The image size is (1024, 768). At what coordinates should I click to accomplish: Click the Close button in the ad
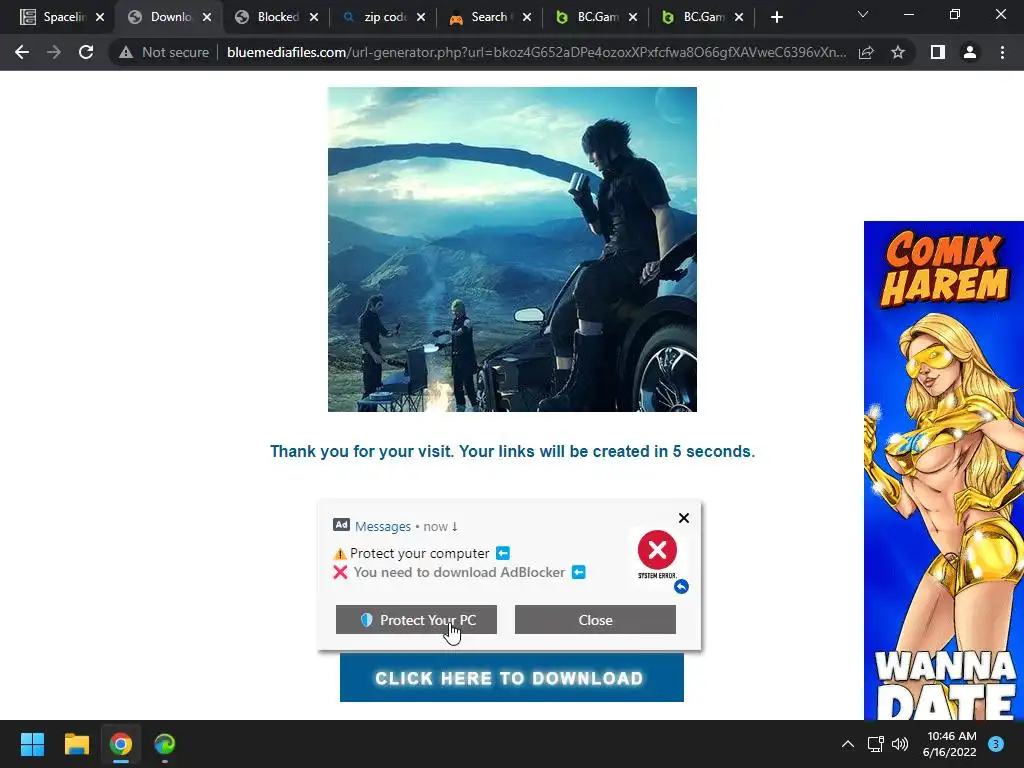pos(595,619)
